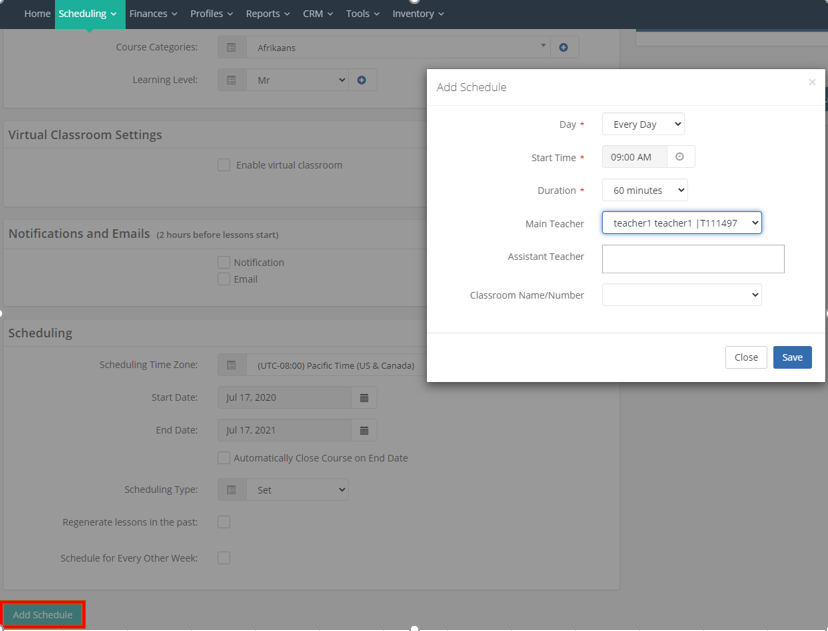
Task: Open the Start Date calendar icon
Action: [364, 398]
